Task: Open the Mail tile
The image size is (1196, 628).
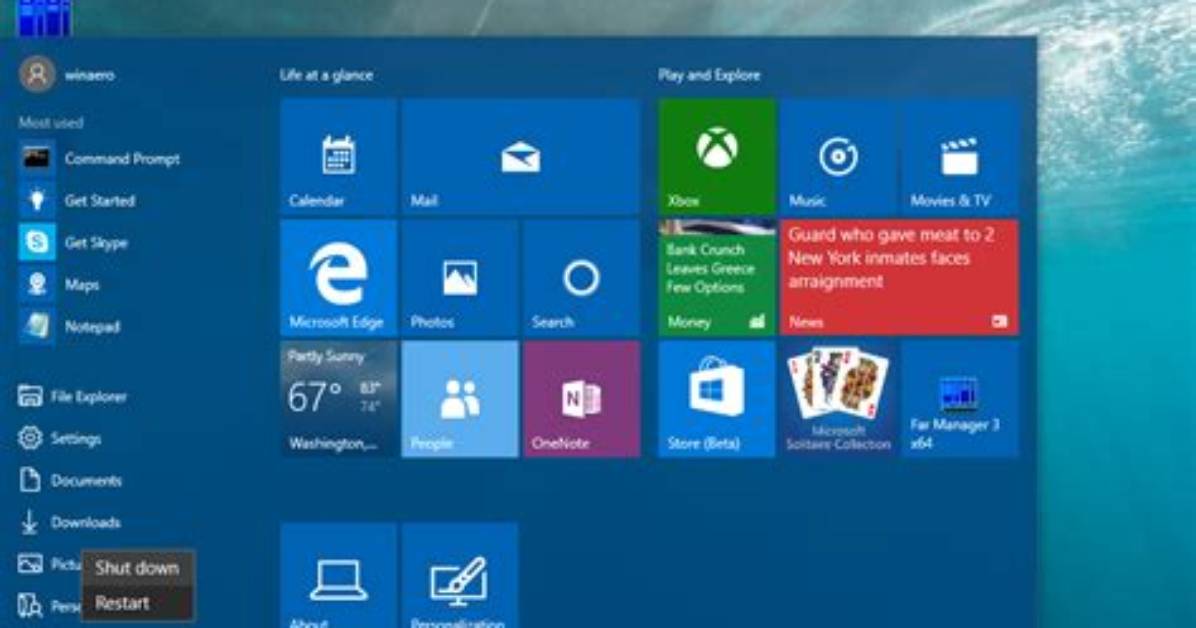Action: (x=520, y=156)
